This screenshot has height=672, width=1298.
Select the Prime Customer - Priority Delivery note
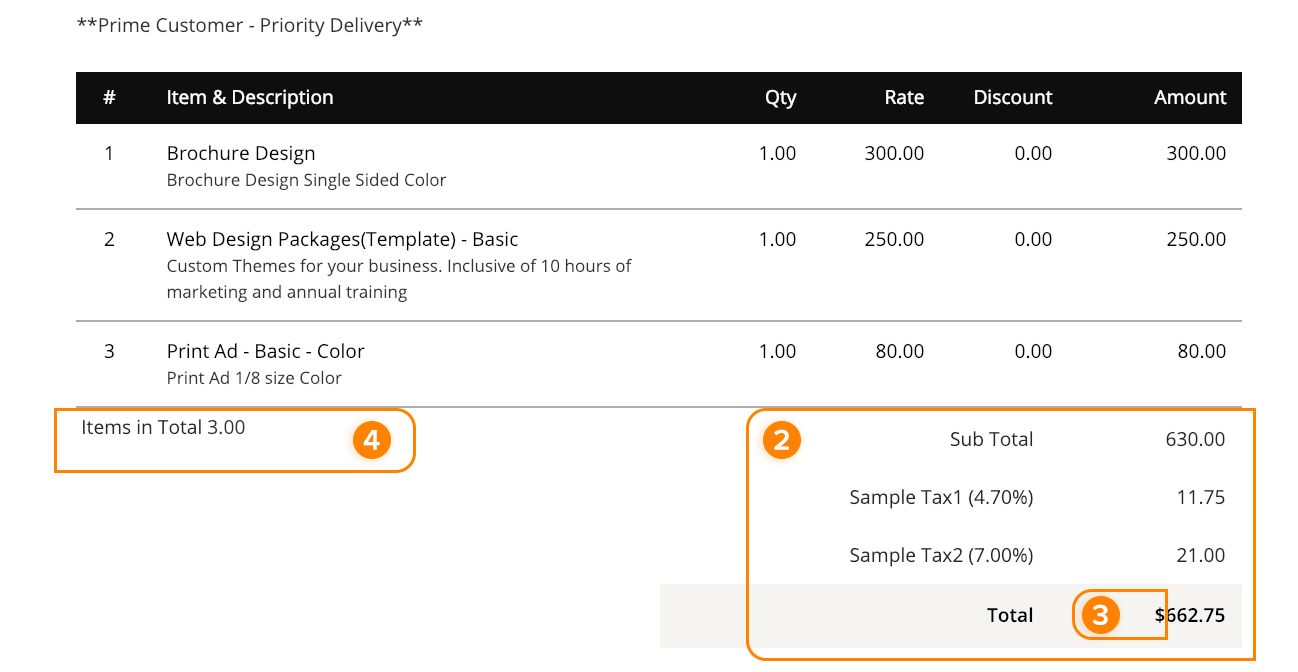click(x=249, y=26)
